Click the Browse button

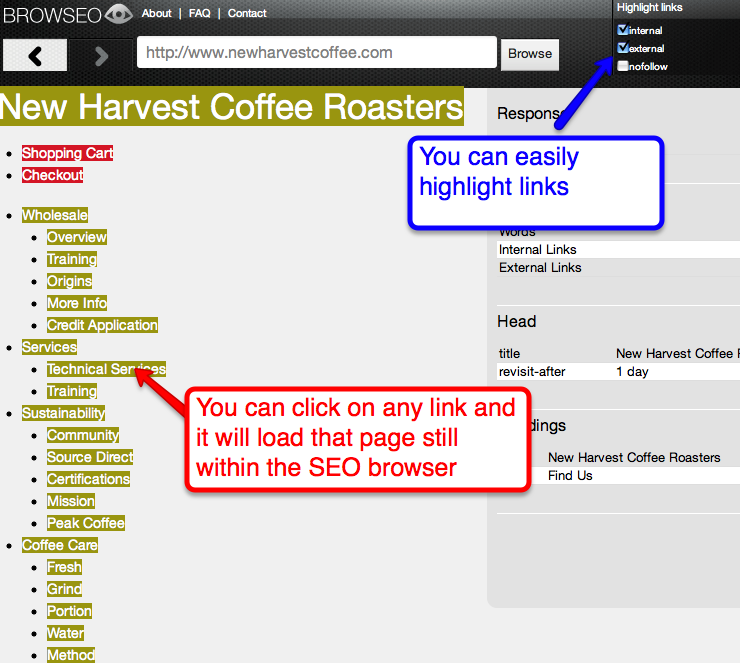click(x=530, y=54)
